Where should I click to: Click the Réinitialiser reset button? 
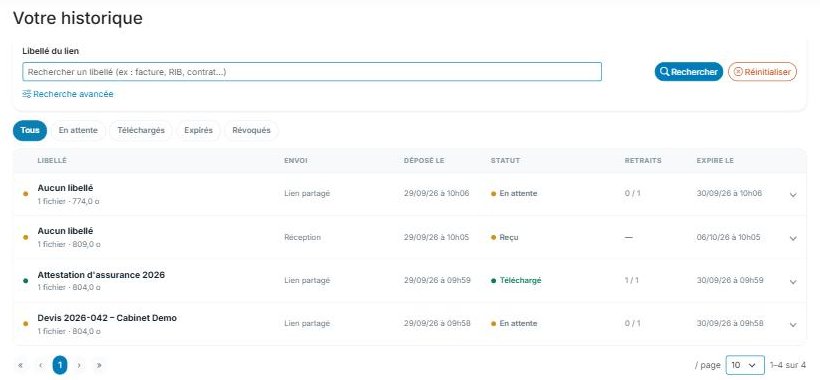[x=762, y=72]
